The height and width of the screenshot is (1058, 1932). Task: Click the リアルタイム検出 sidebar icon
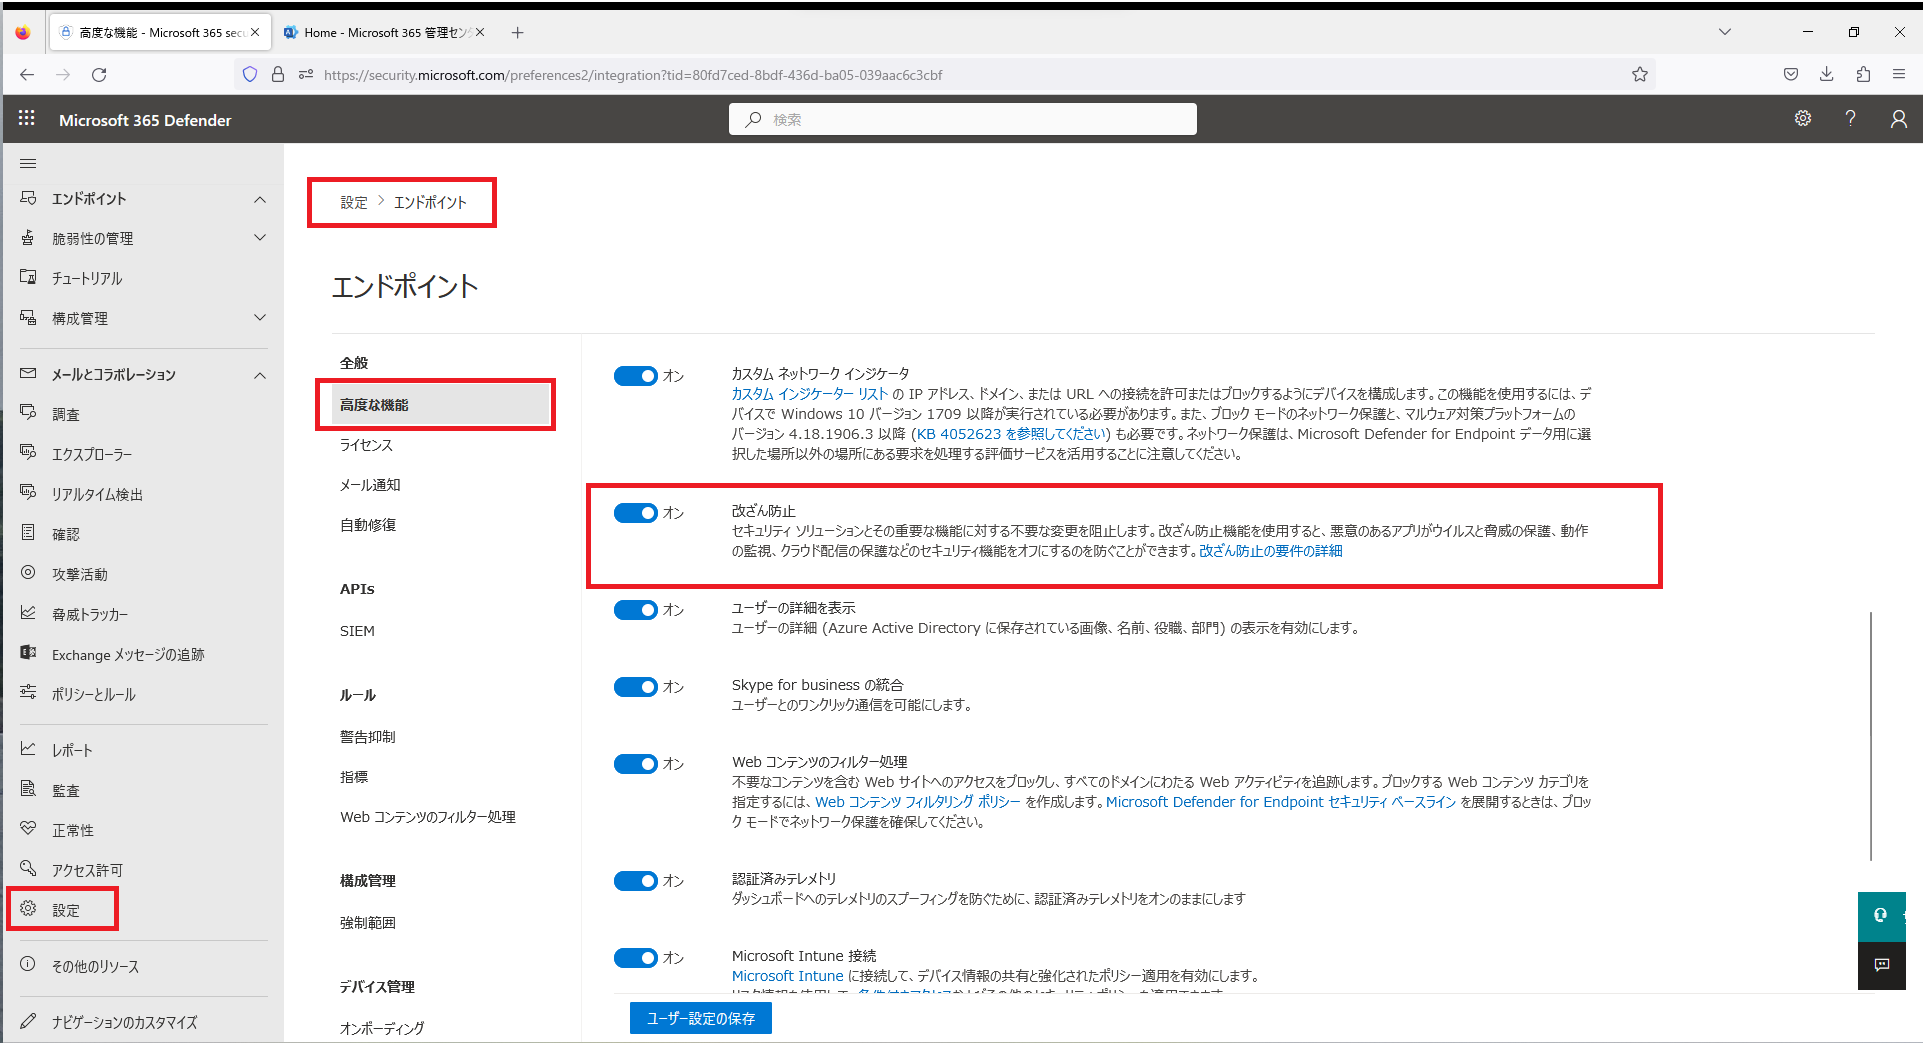click(x=28, y=493)
